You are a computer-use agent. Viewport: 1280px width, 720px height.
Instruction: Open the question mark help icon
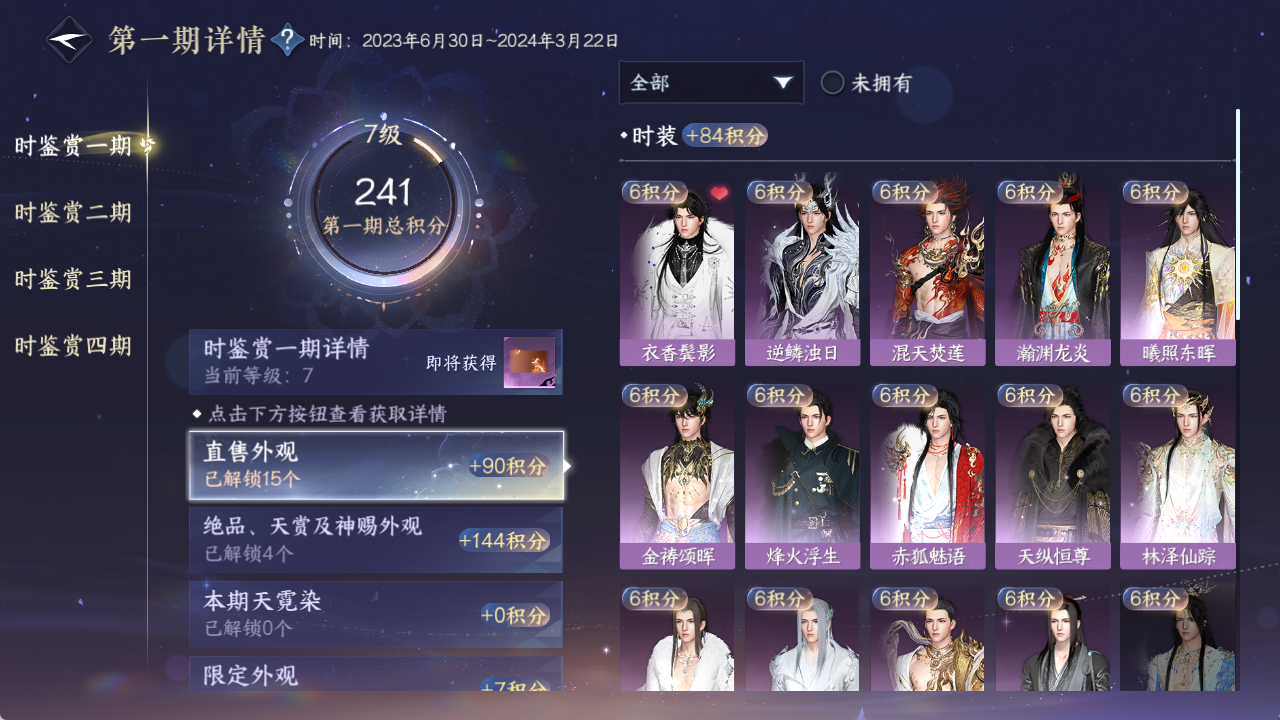pyautogui.click(x=288, y=40)
